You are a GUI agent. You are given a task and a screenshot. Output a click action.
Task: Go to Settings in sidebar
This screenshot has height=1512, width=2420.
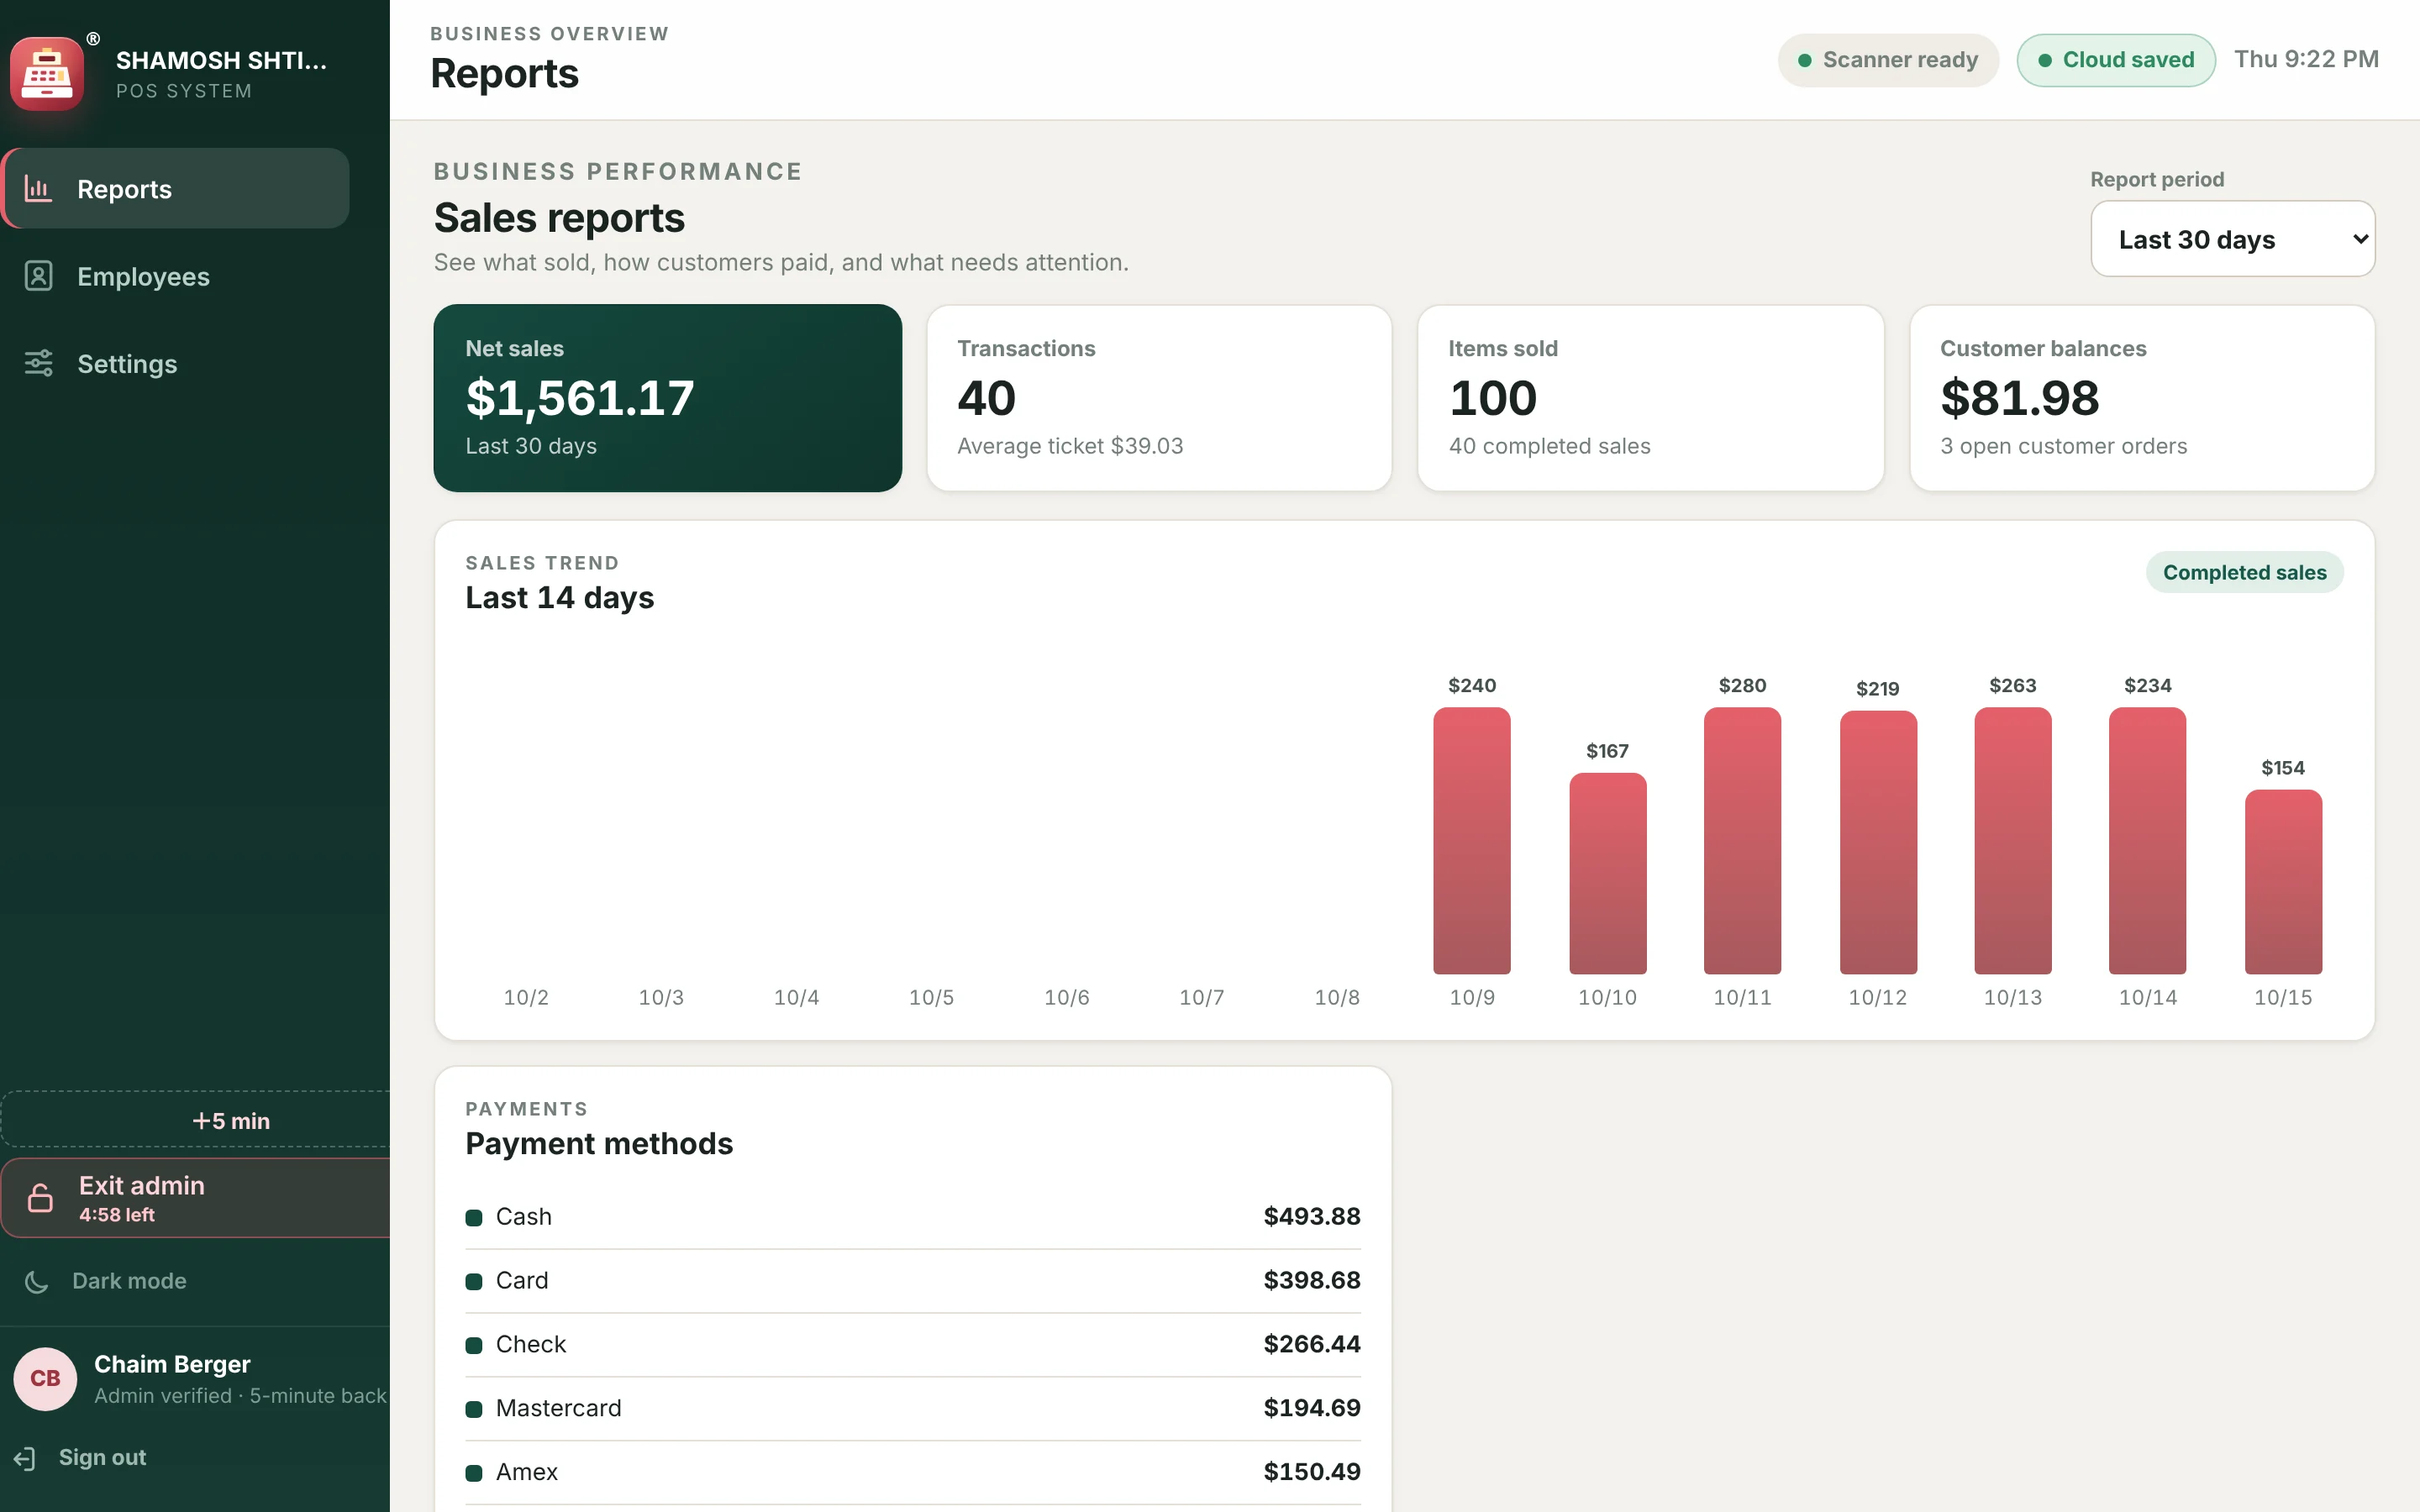[x=176, y=363]
